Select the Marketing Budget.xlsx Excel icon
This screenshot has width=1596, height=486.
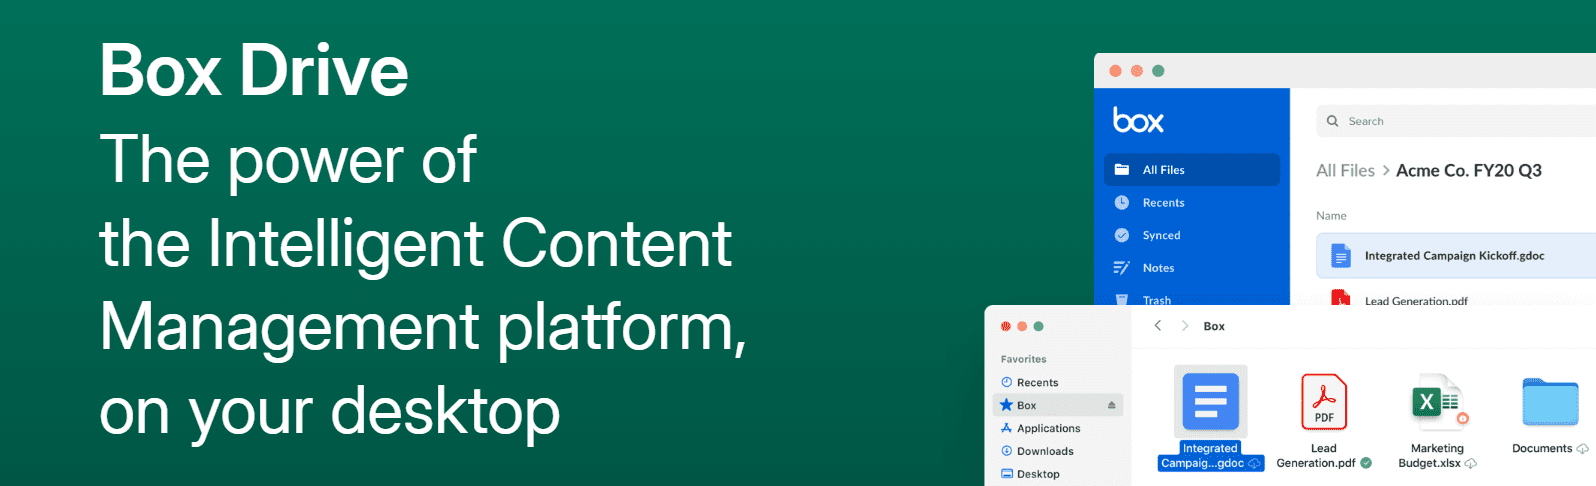click(x=1437, y=402)
